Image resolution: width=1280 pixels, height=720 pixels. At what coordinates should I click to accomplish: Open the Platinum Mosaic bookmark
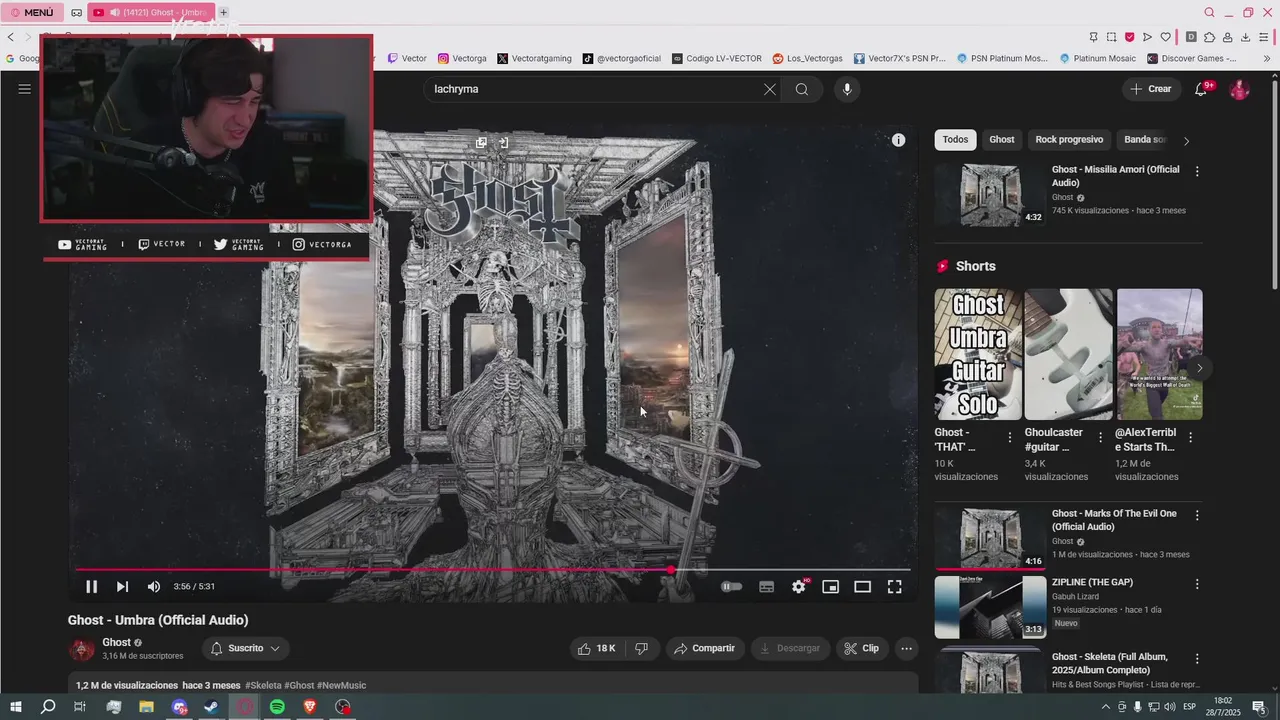point(1097,58)
